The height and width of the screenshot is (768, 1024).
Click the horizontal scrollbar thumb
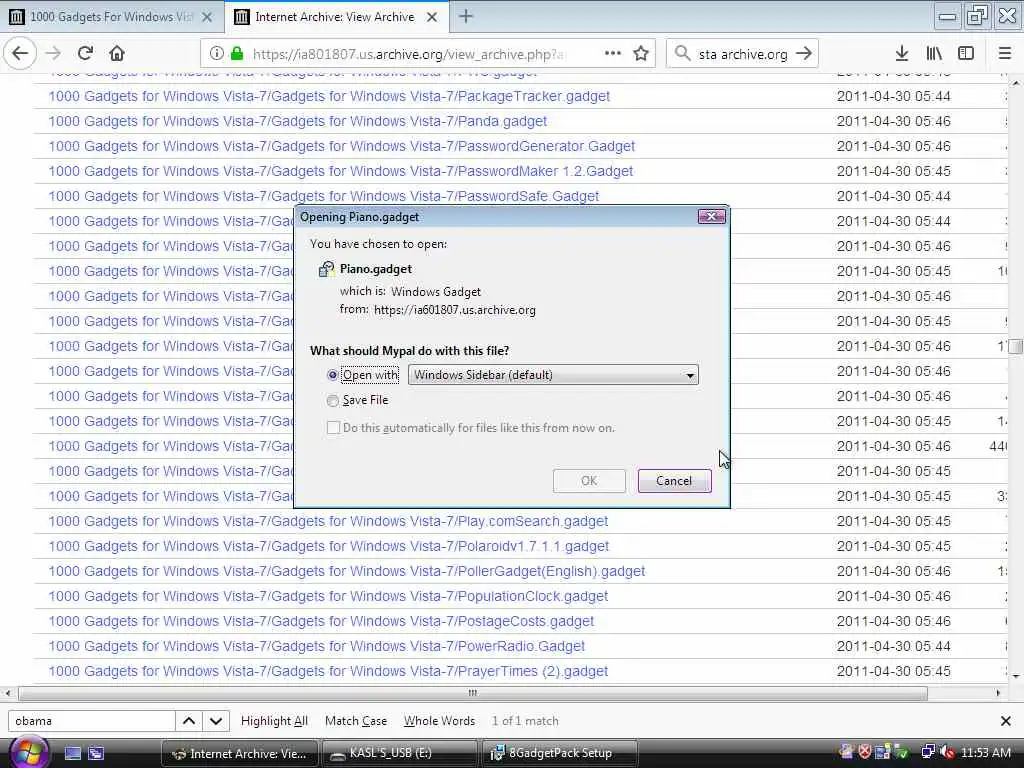coord(473,693)
